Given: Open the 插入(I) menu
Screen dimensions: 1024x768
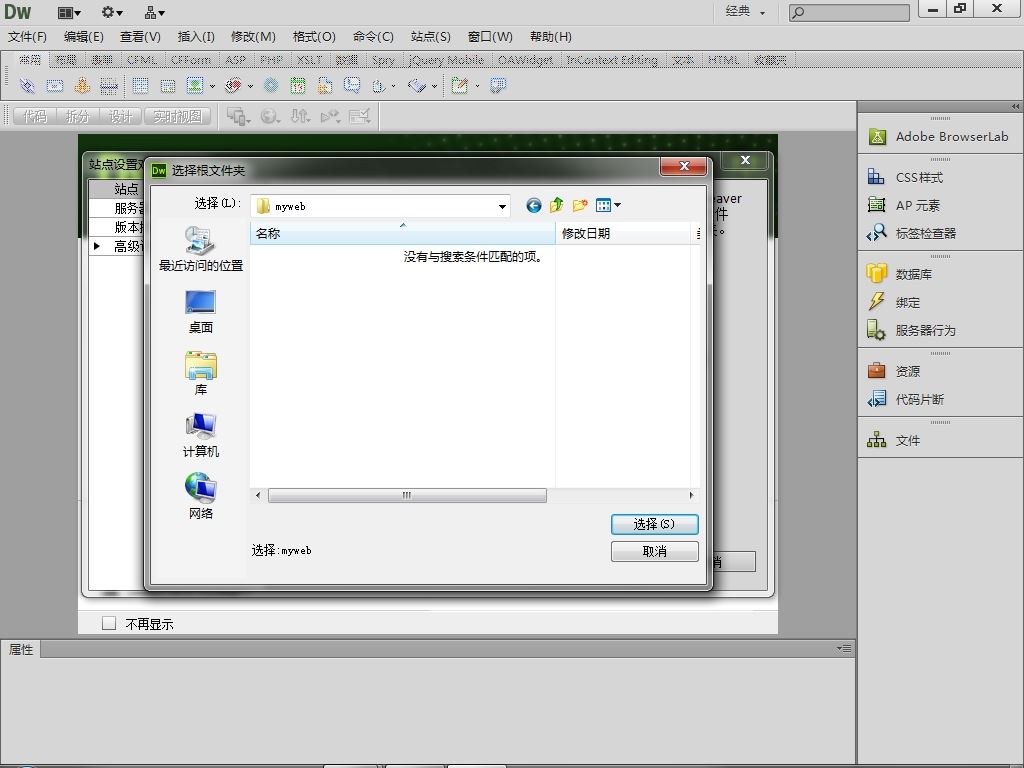Looking at the screenshot, I should click(196, 37).
